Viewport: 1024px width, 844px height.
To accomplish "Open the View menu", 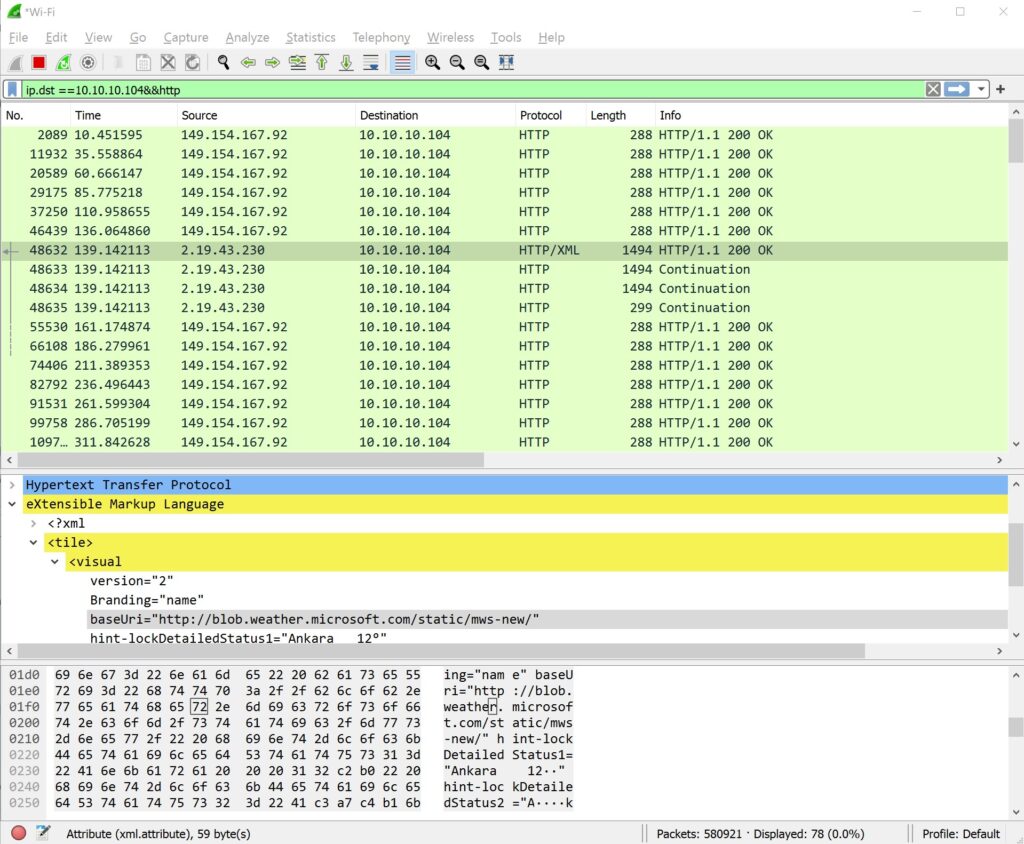I will pos(99,38).
